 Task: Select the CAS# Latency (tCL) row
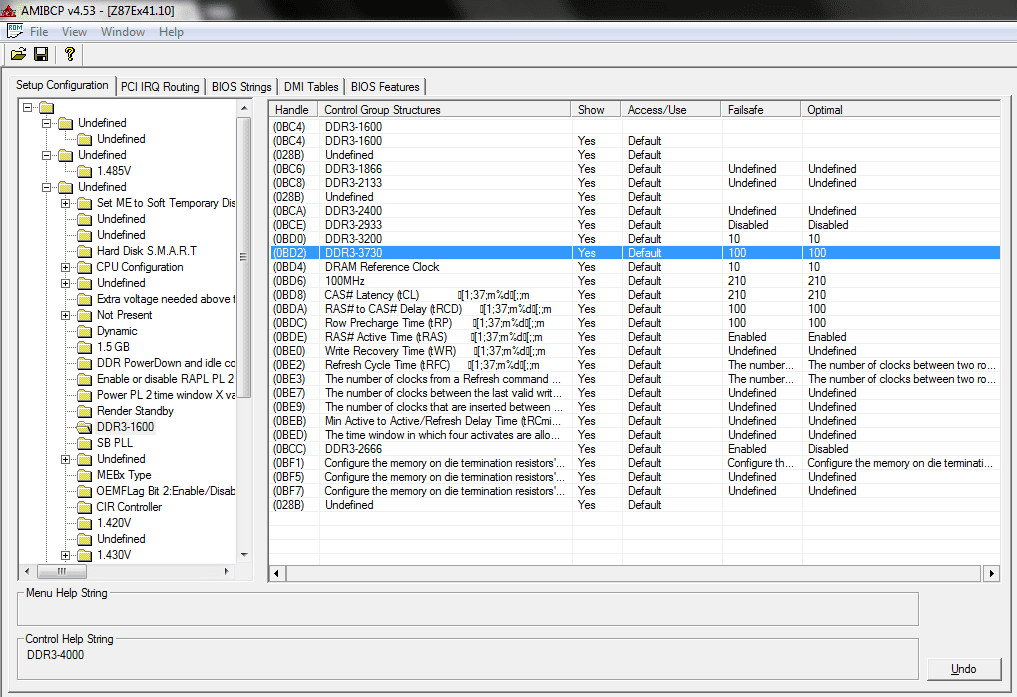click(634, 295)
